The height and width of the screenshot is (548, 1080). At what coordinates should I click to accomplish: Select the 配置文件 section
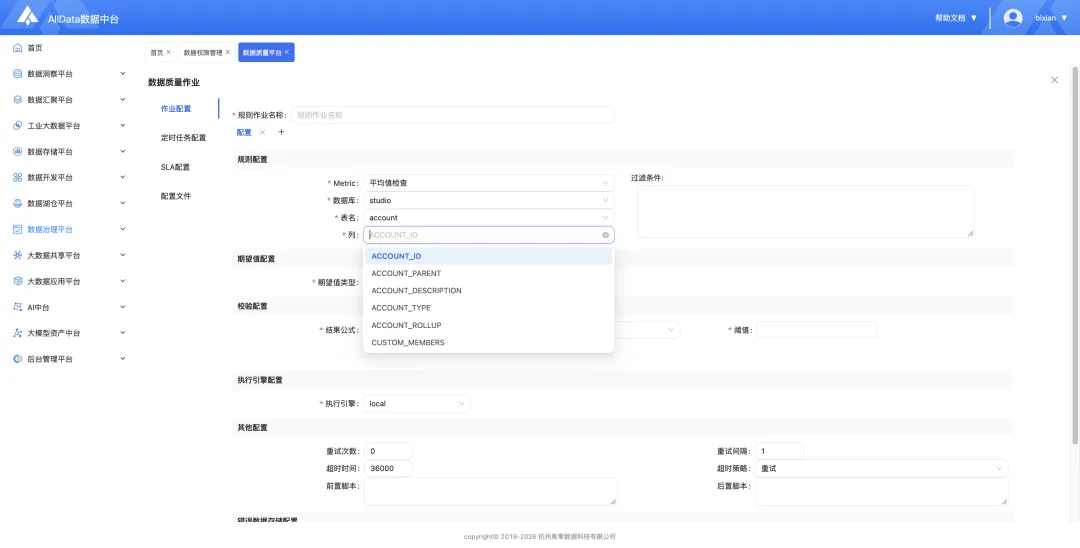click(x=176, y=196)
